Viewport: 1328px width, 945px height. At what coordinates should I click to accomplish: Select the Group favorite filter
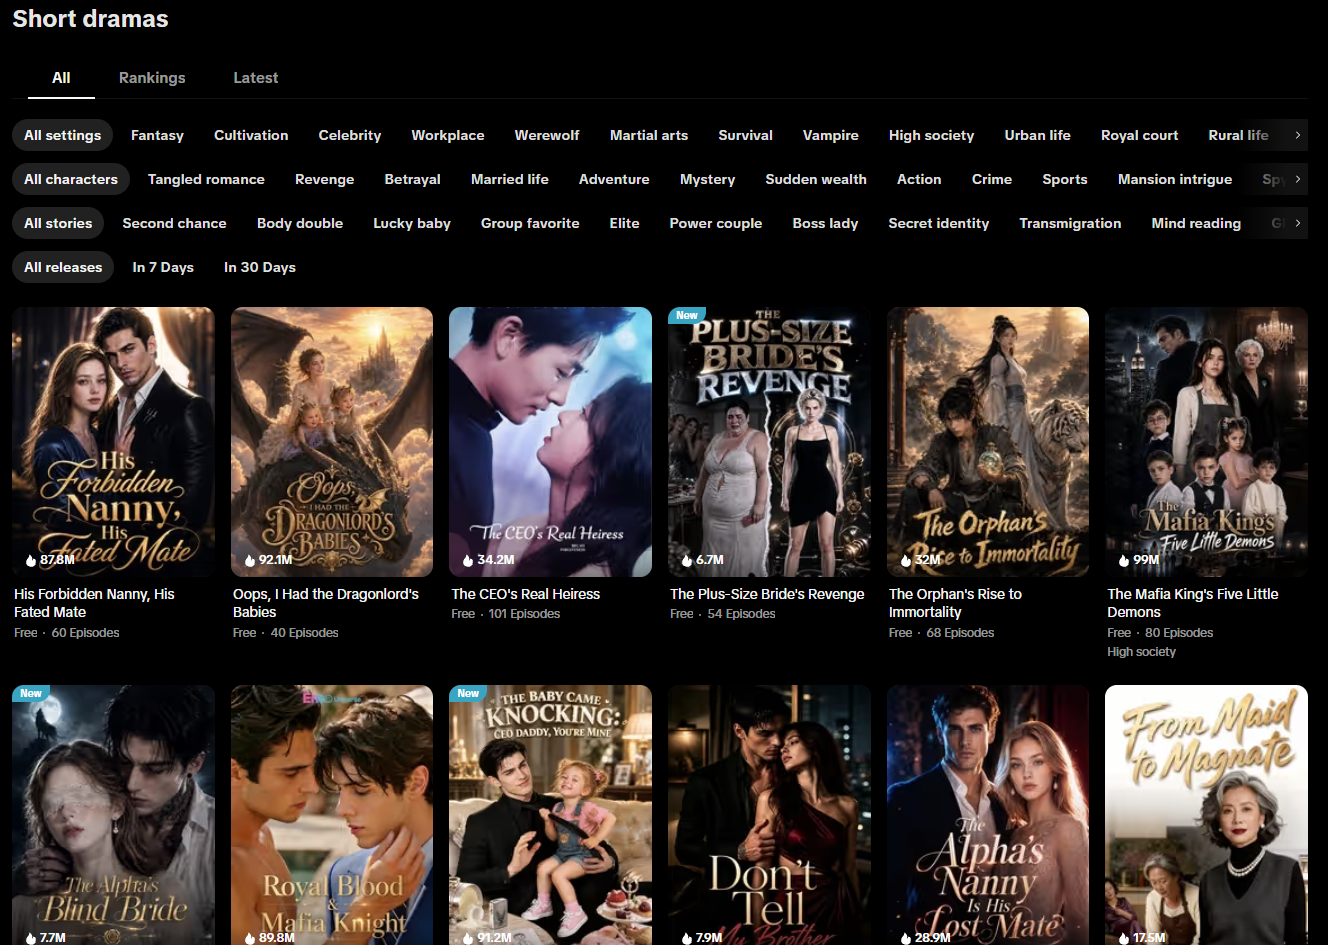pos(530,223)
